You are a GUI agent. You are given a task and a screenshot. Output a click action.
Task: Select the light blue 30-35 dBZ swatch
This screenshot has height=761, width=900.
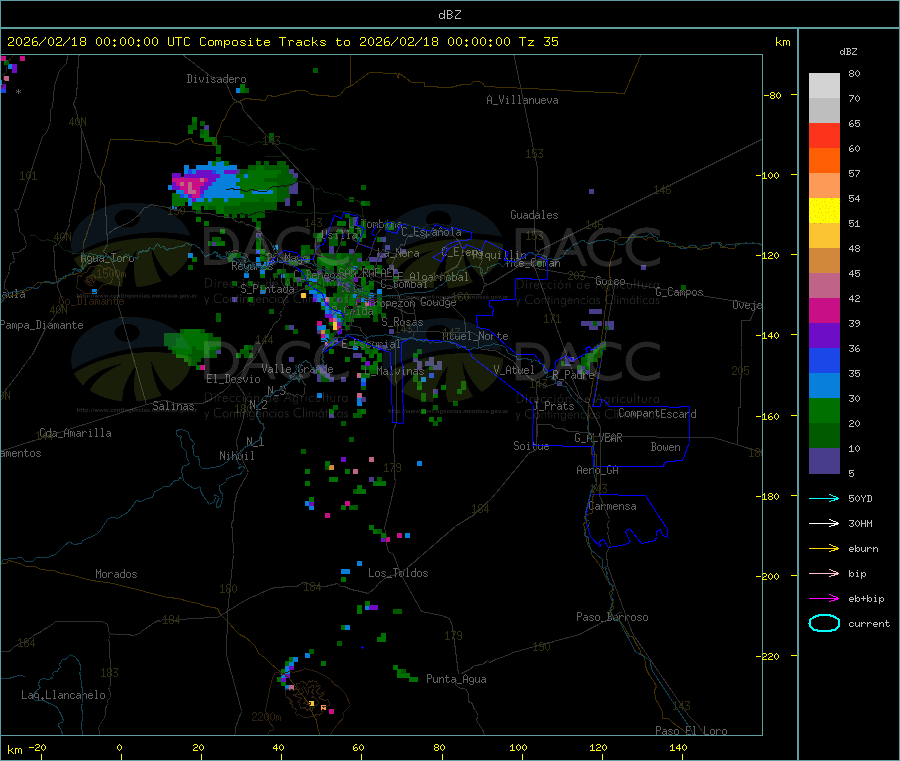click(x=824, y=385)
